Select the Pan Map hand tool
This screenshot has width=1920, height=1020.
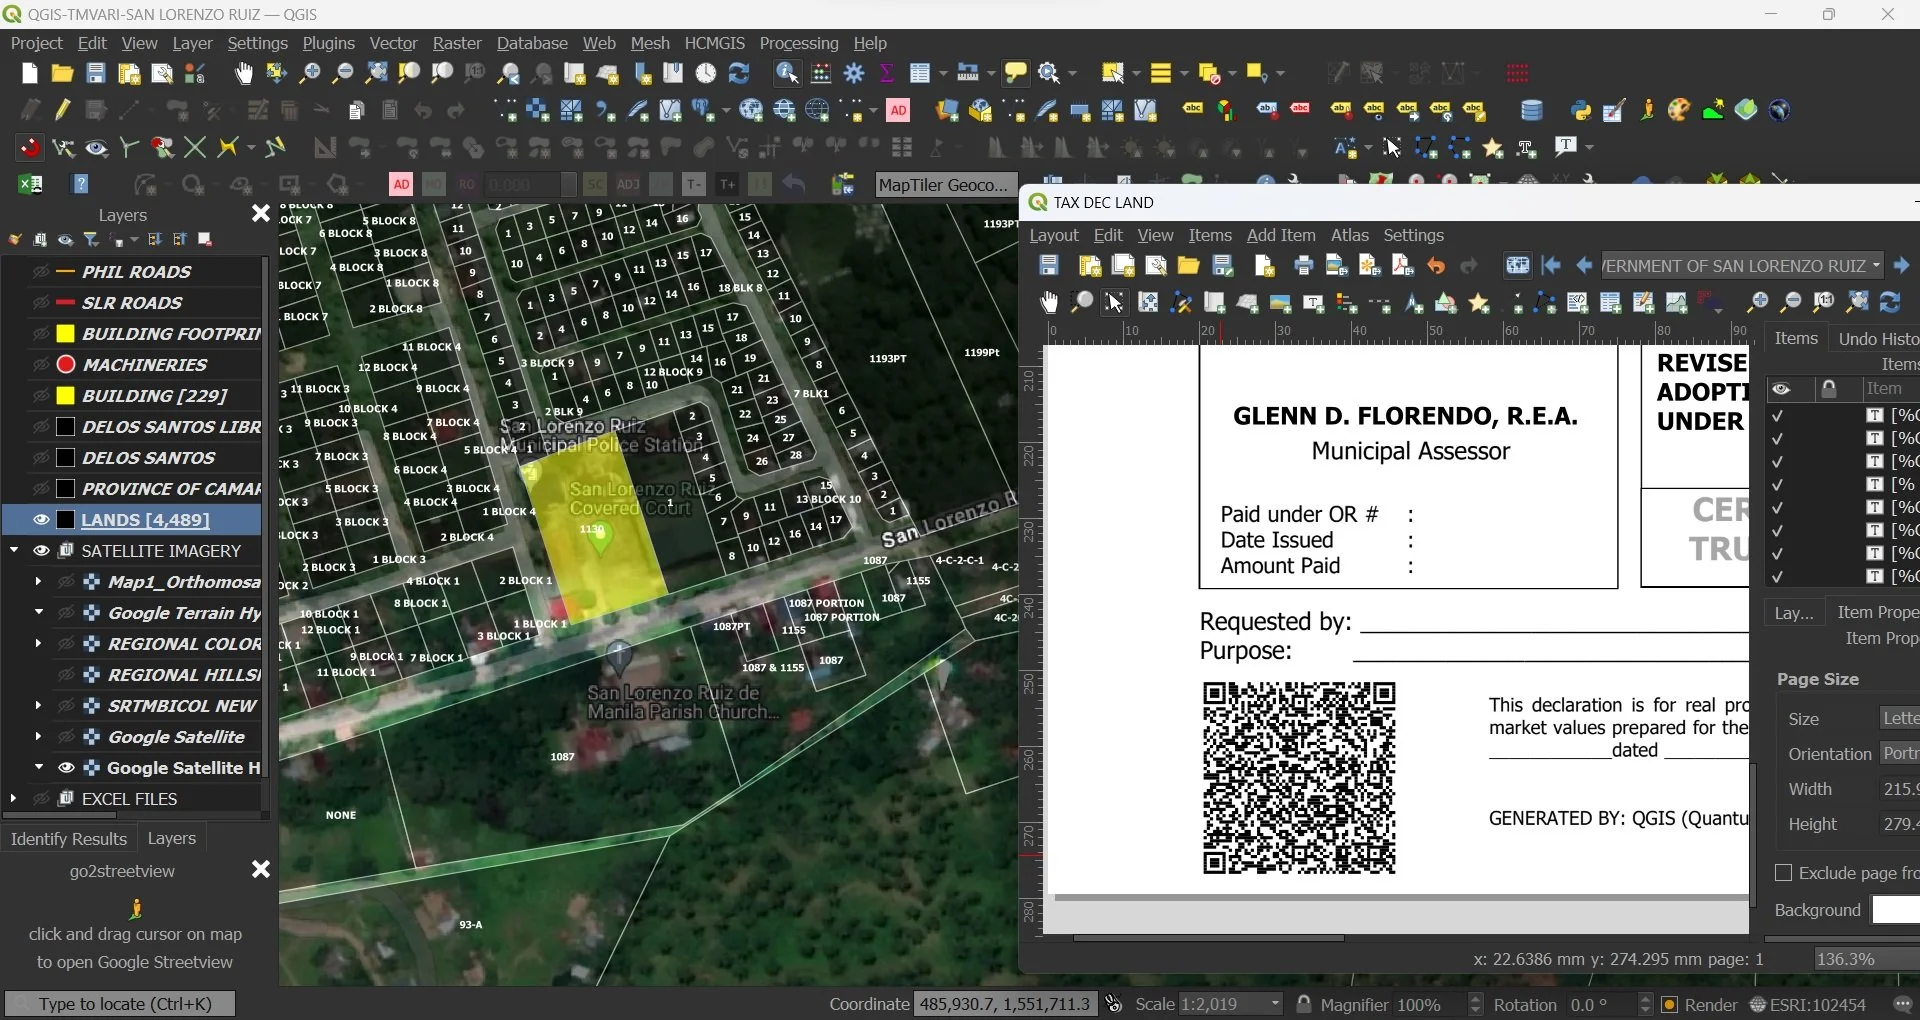tap(244, 73)
